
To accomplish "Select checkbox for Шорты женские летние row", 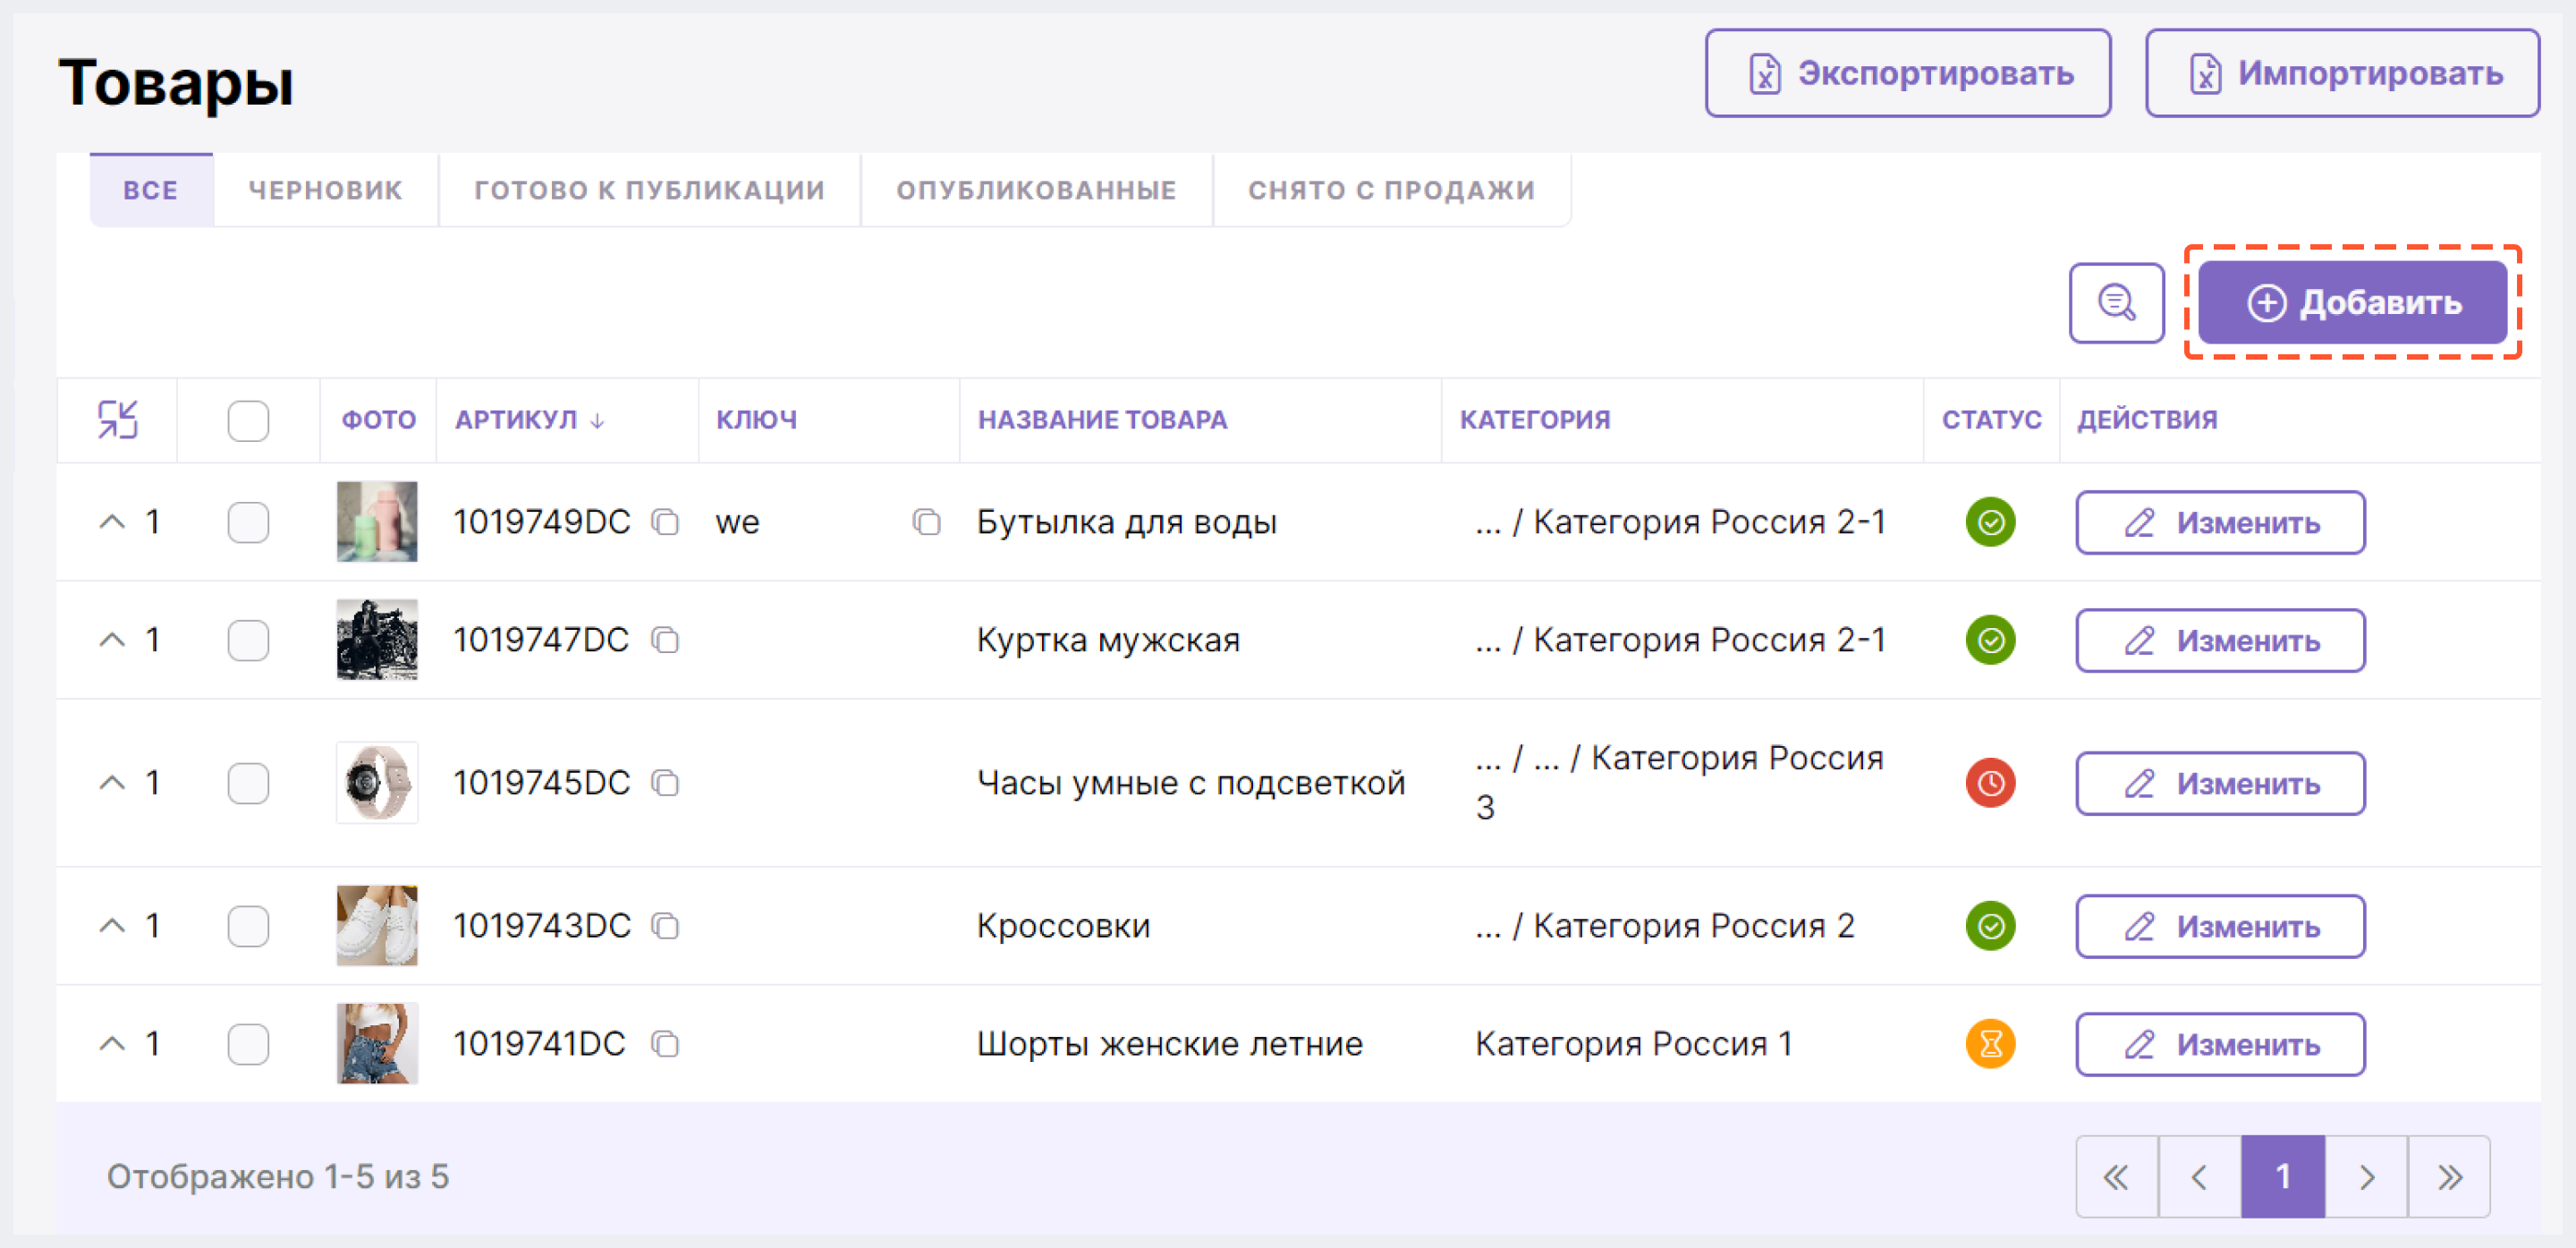I will (x=248, y=1044).
